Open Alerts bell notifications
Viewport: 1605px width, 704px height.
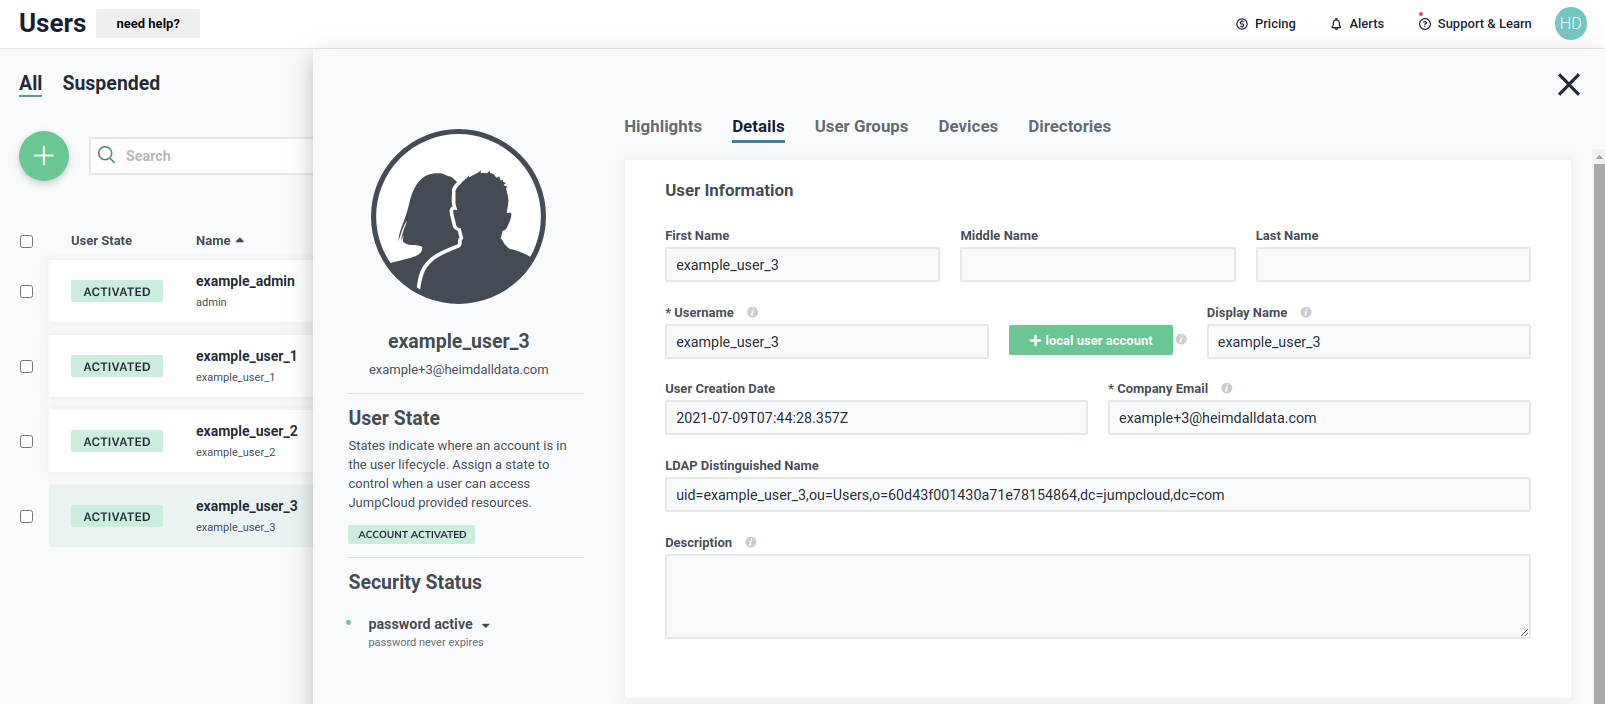pyautogui.click(x=1336, y=24)
